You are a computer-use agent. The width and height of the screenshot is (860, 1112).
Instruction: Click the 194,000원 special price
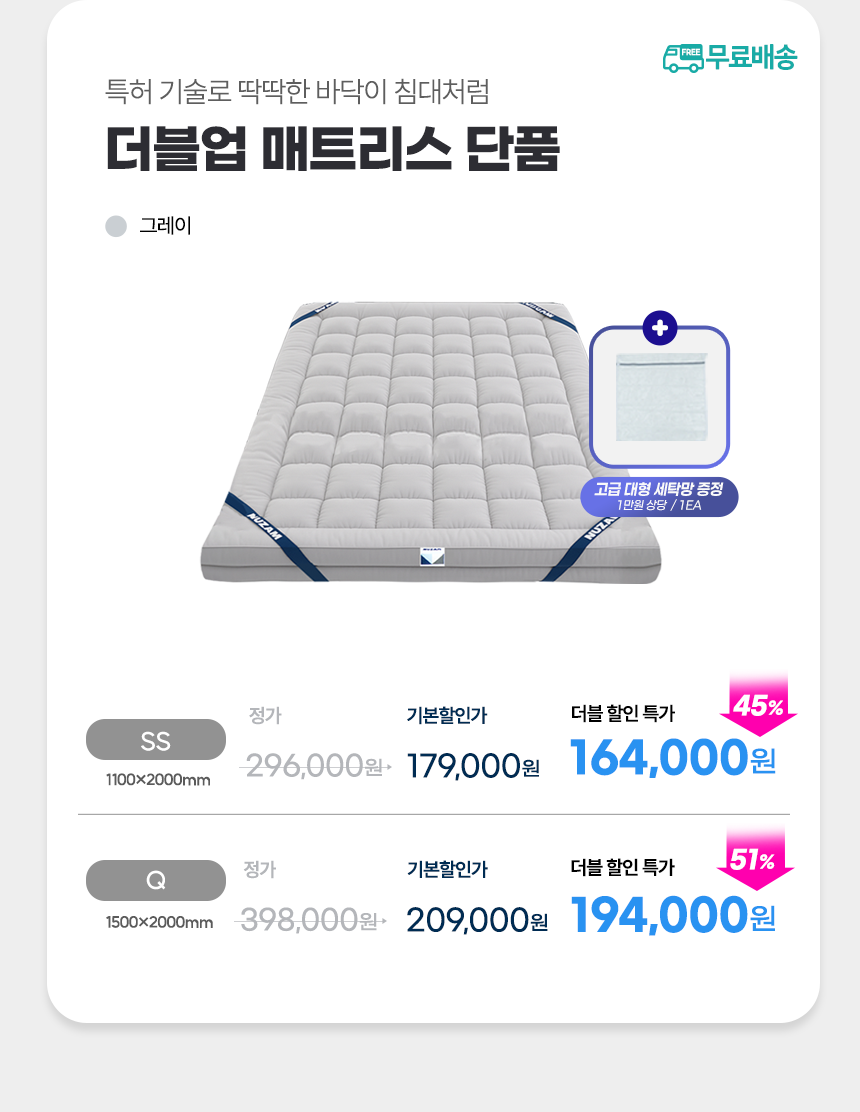tap(672, 913)
